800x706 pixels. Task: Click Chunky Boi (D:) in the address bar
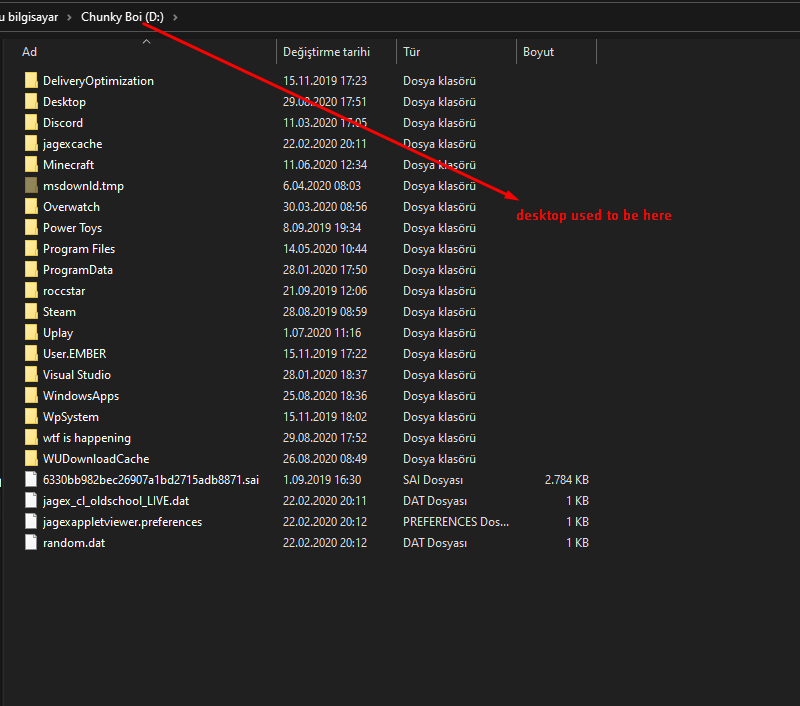(x=122, y=17)
